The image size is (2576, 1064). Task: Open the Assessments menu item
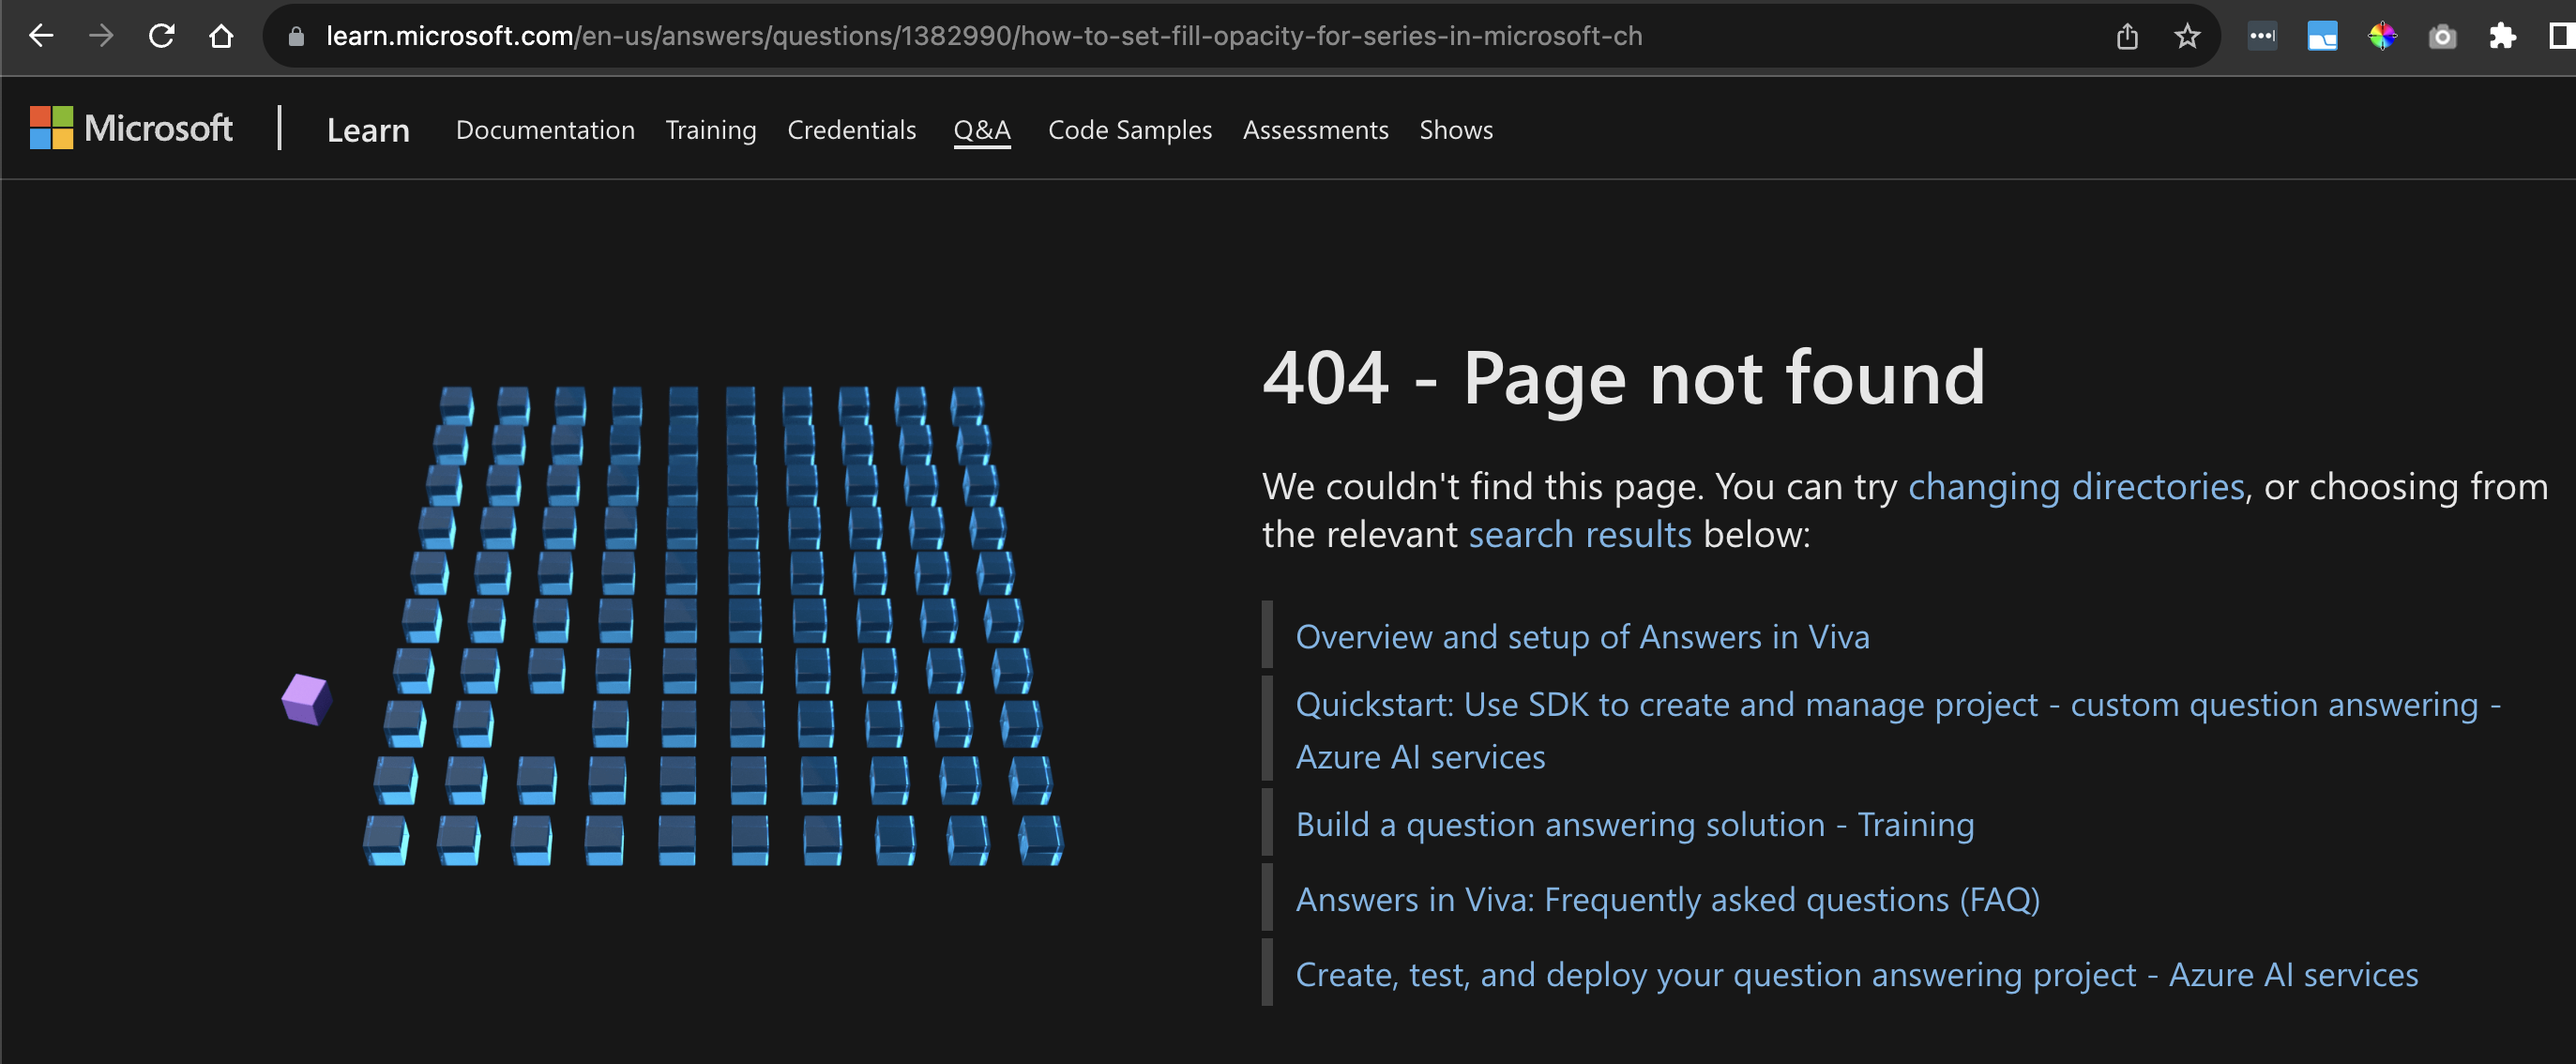[x=1315, y=130]
